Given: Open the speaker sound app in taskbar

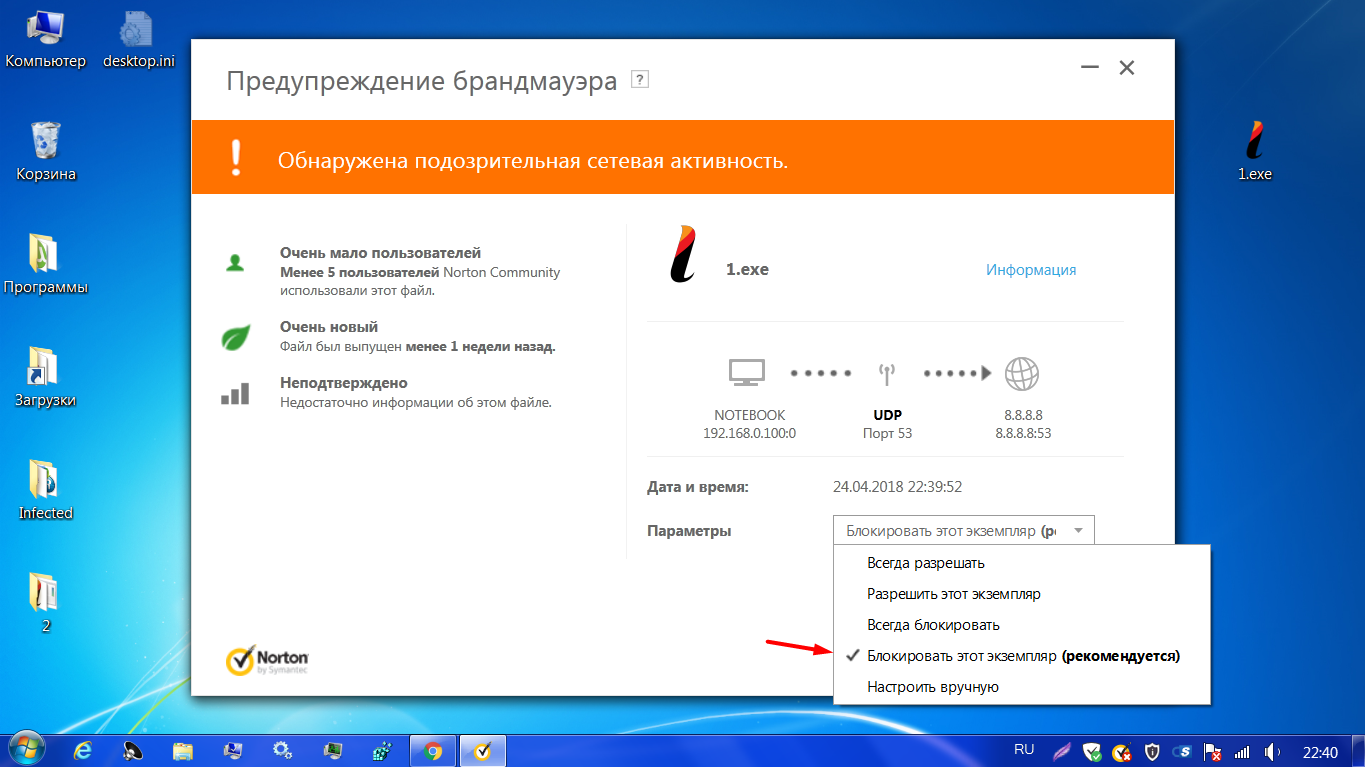Looking at the screenshot, I should (133, 751).
